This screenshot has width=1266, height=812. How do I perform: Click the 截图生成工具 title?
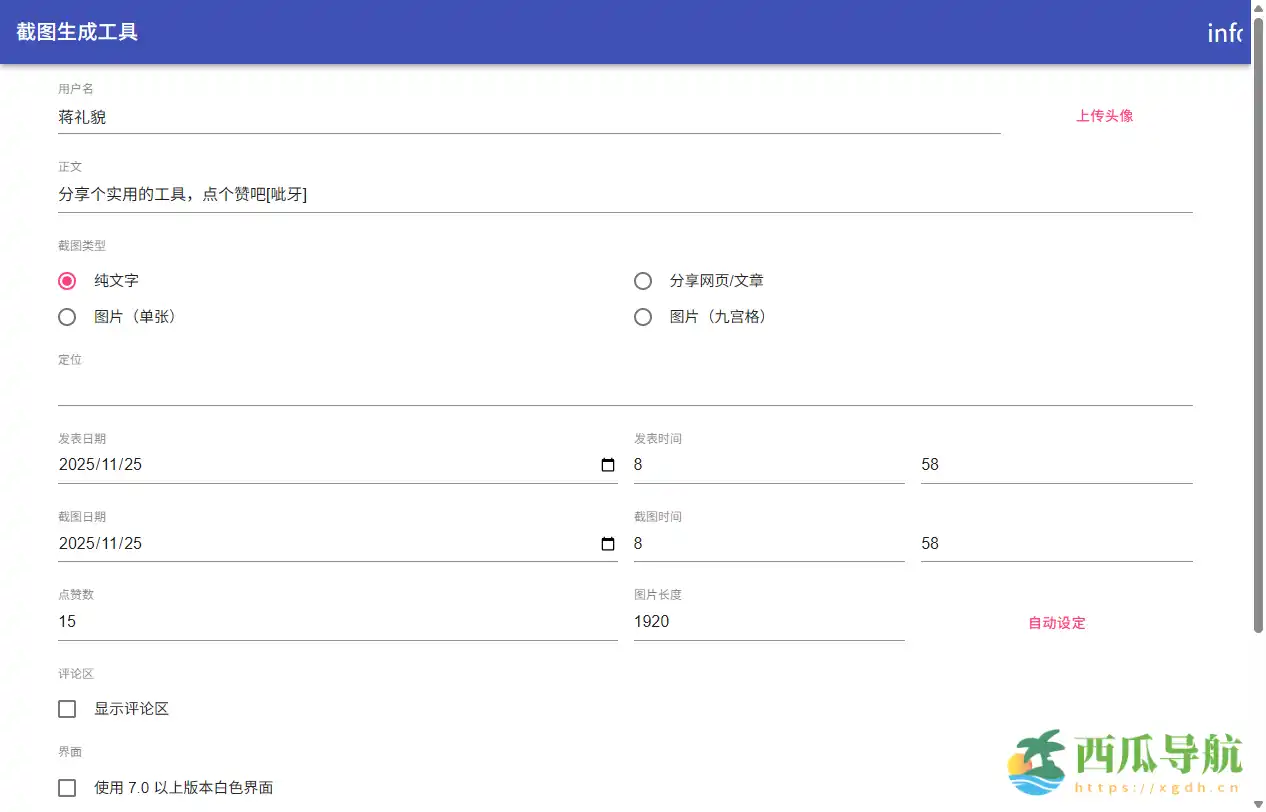point(77,33)
